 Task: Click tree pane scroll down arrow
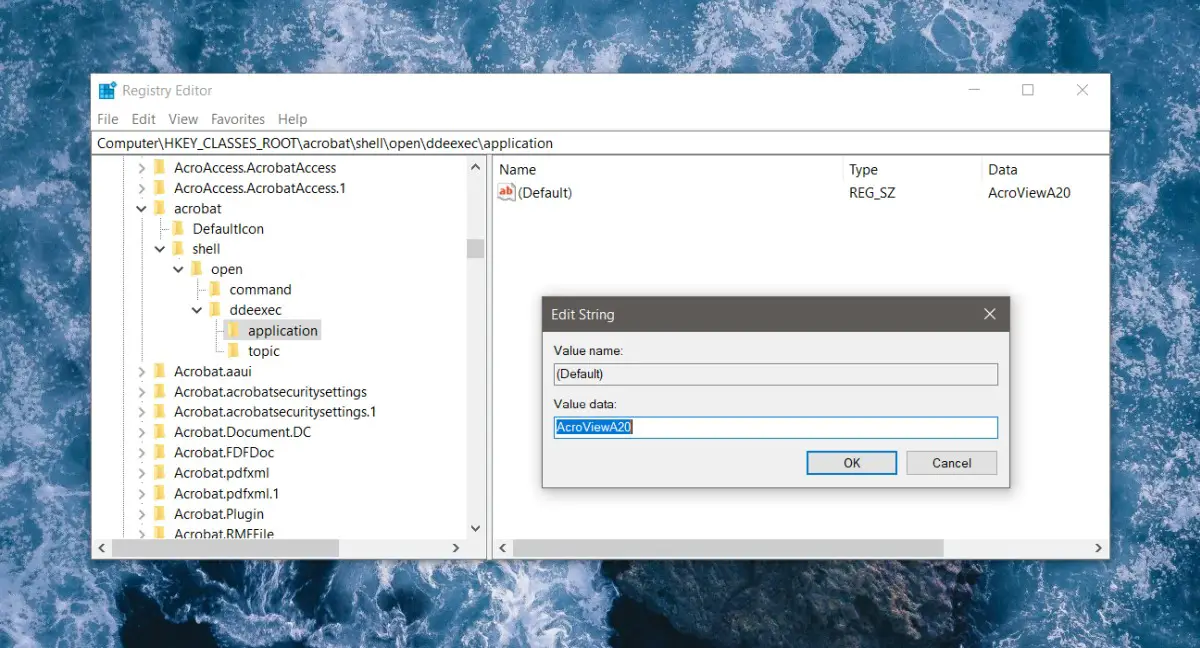click(x=475, y=528)
